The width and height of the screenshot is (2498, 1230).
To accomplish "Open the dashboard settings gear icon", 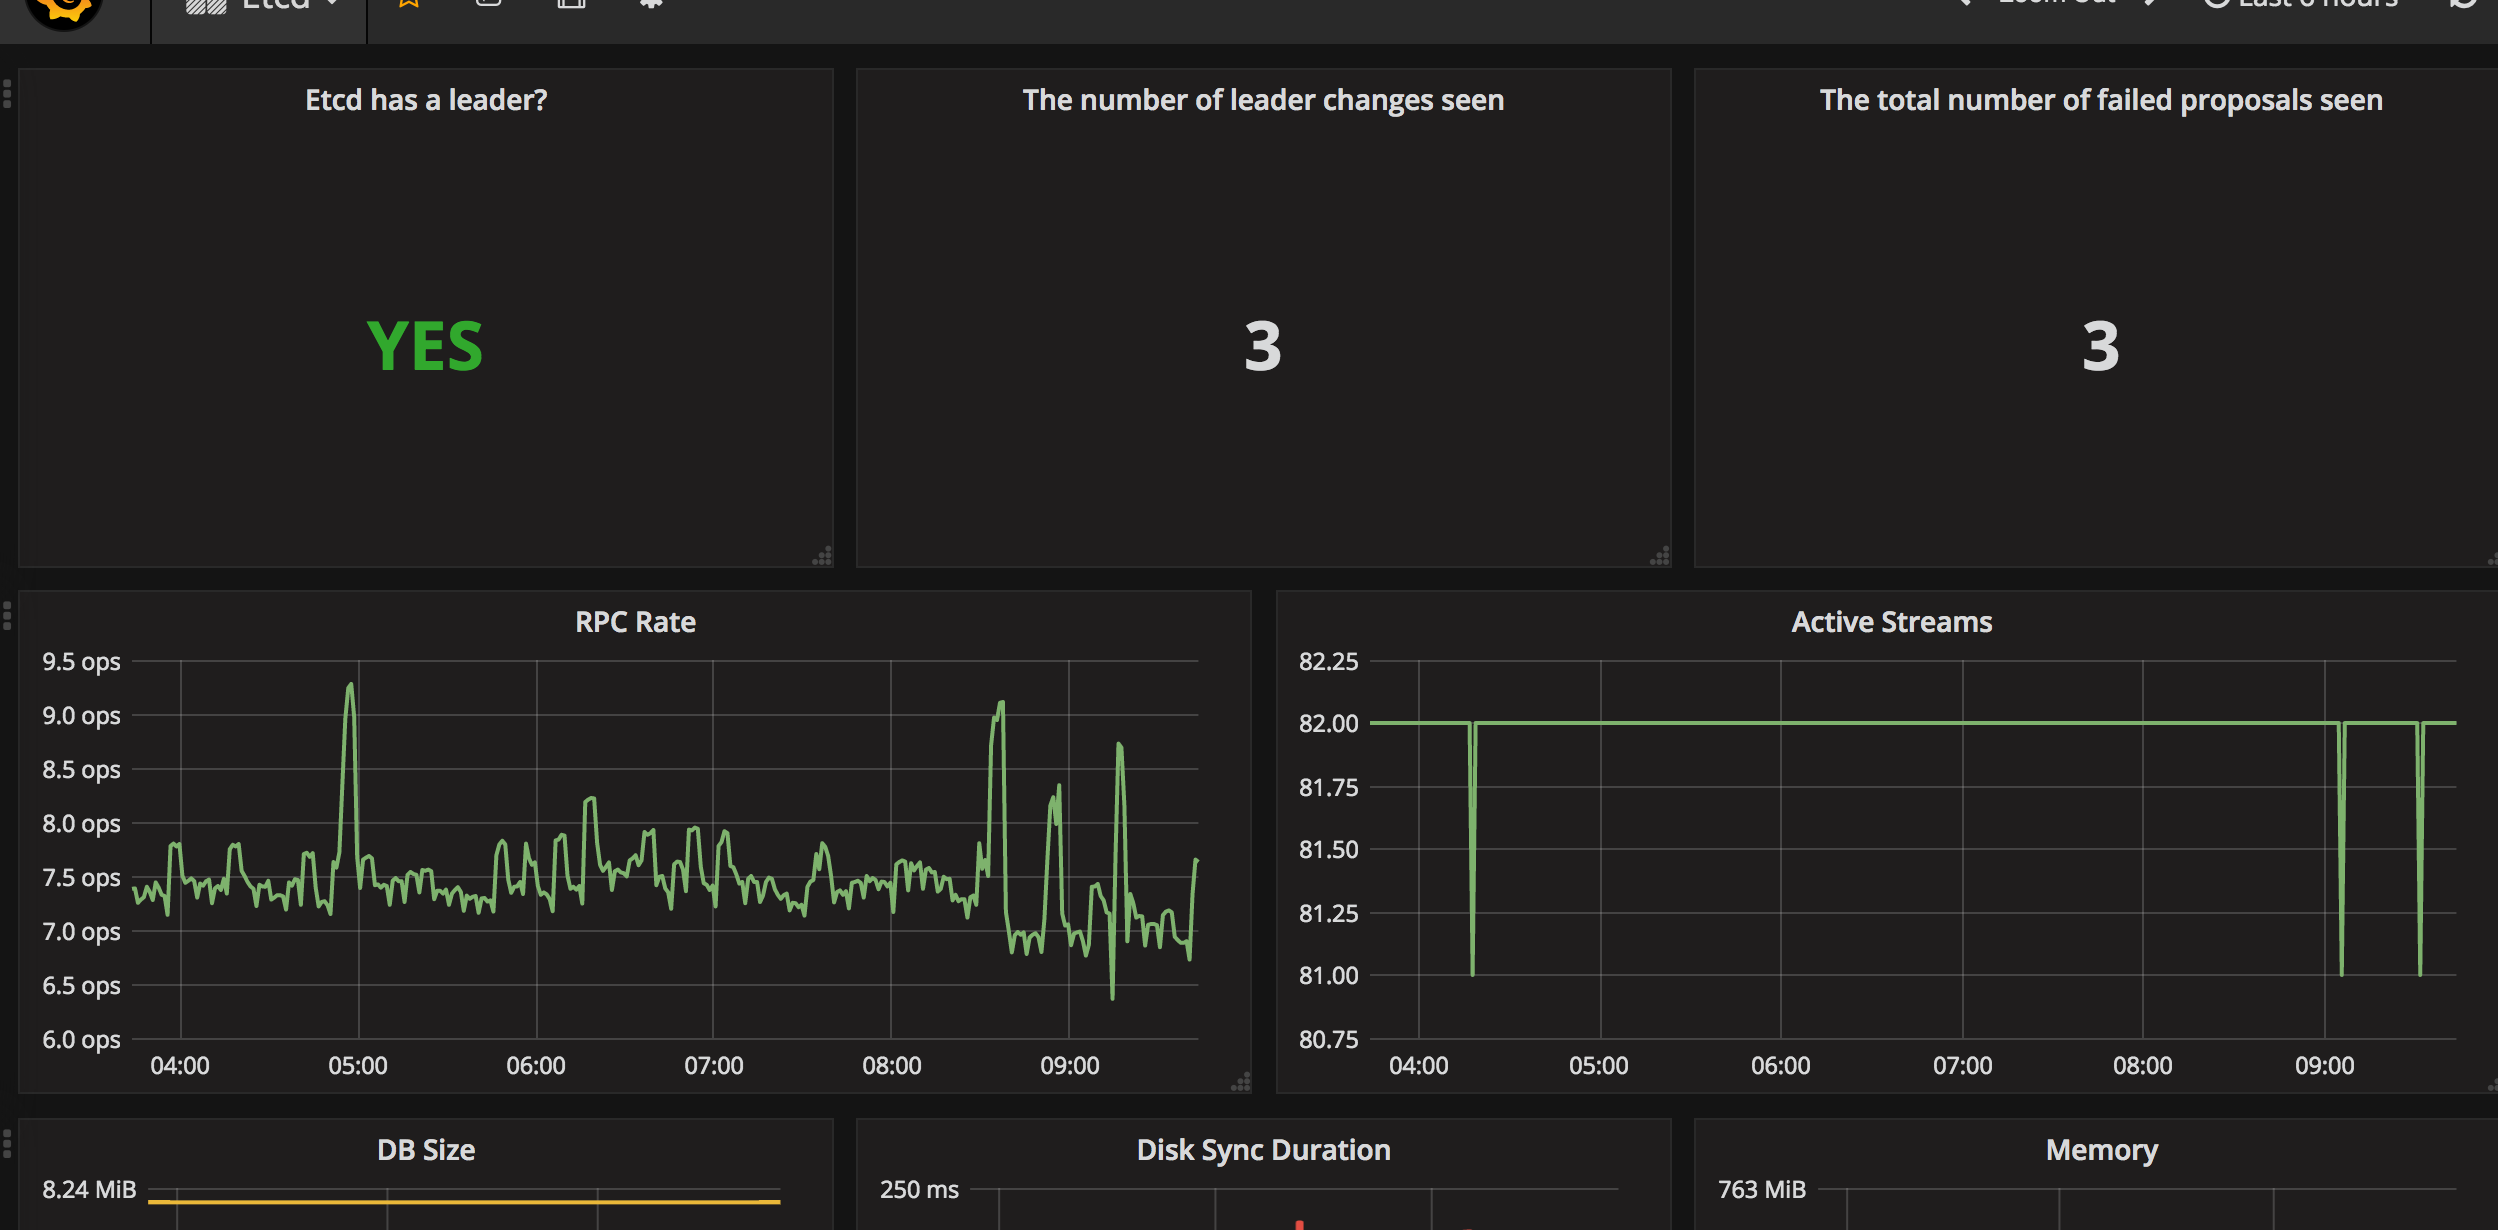I will pos(651,4).
